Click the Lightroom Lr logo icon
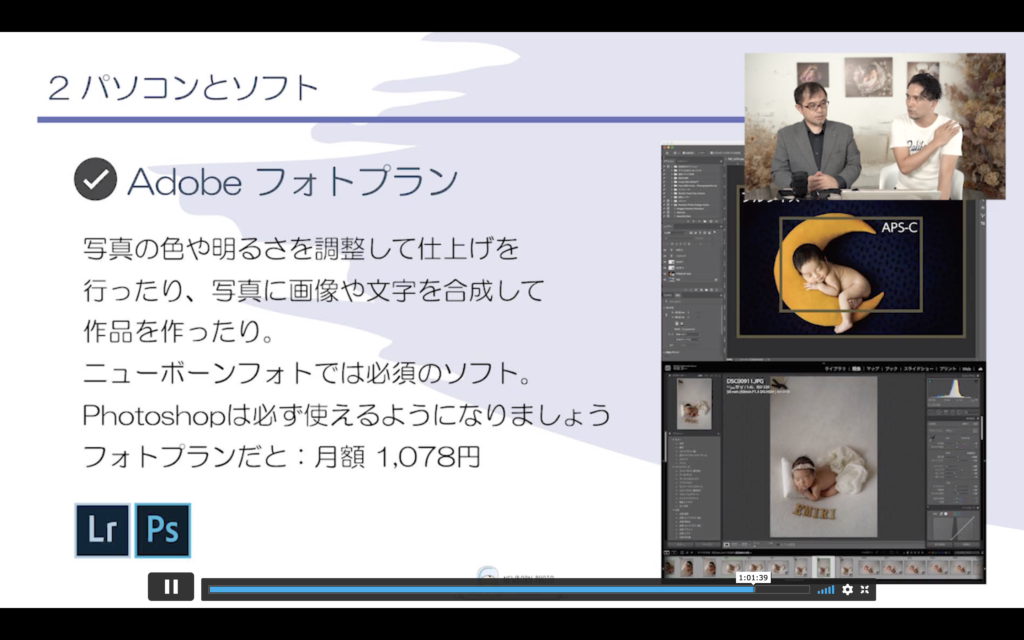 tap(103, 530)
